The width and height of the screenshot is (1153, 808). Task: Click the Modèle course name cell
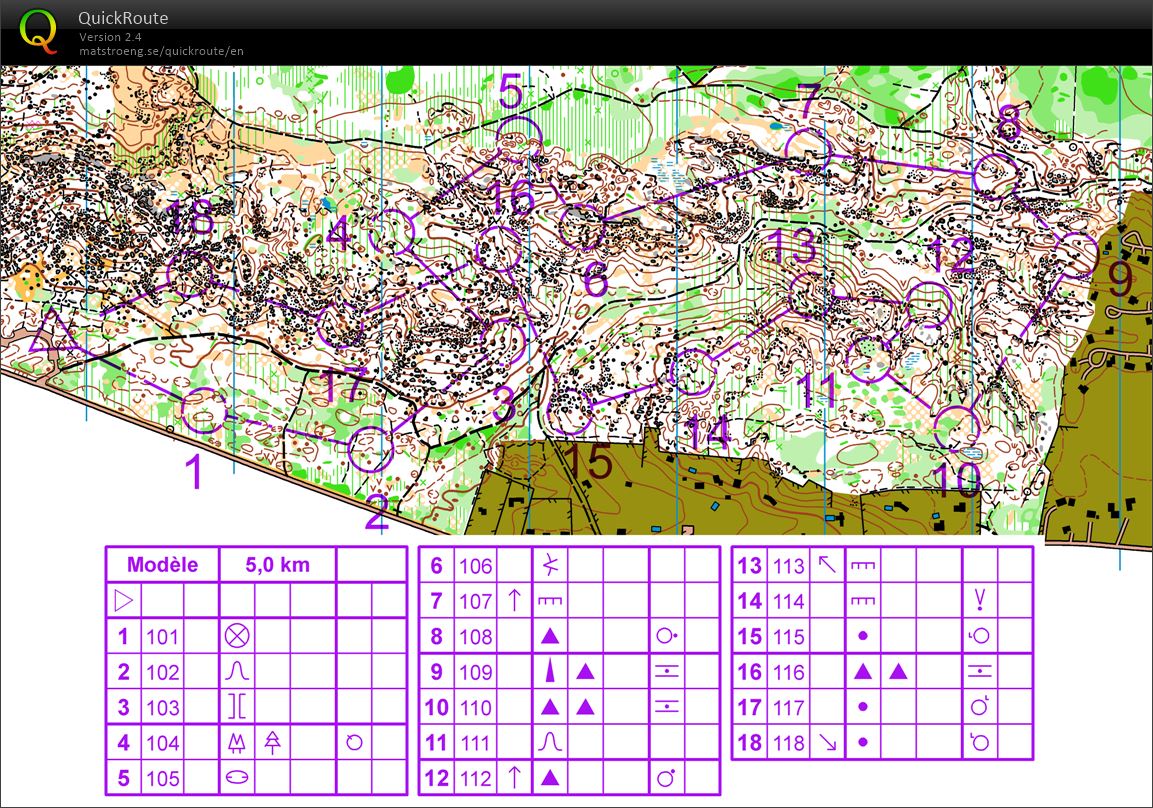(x=162, y=565)
